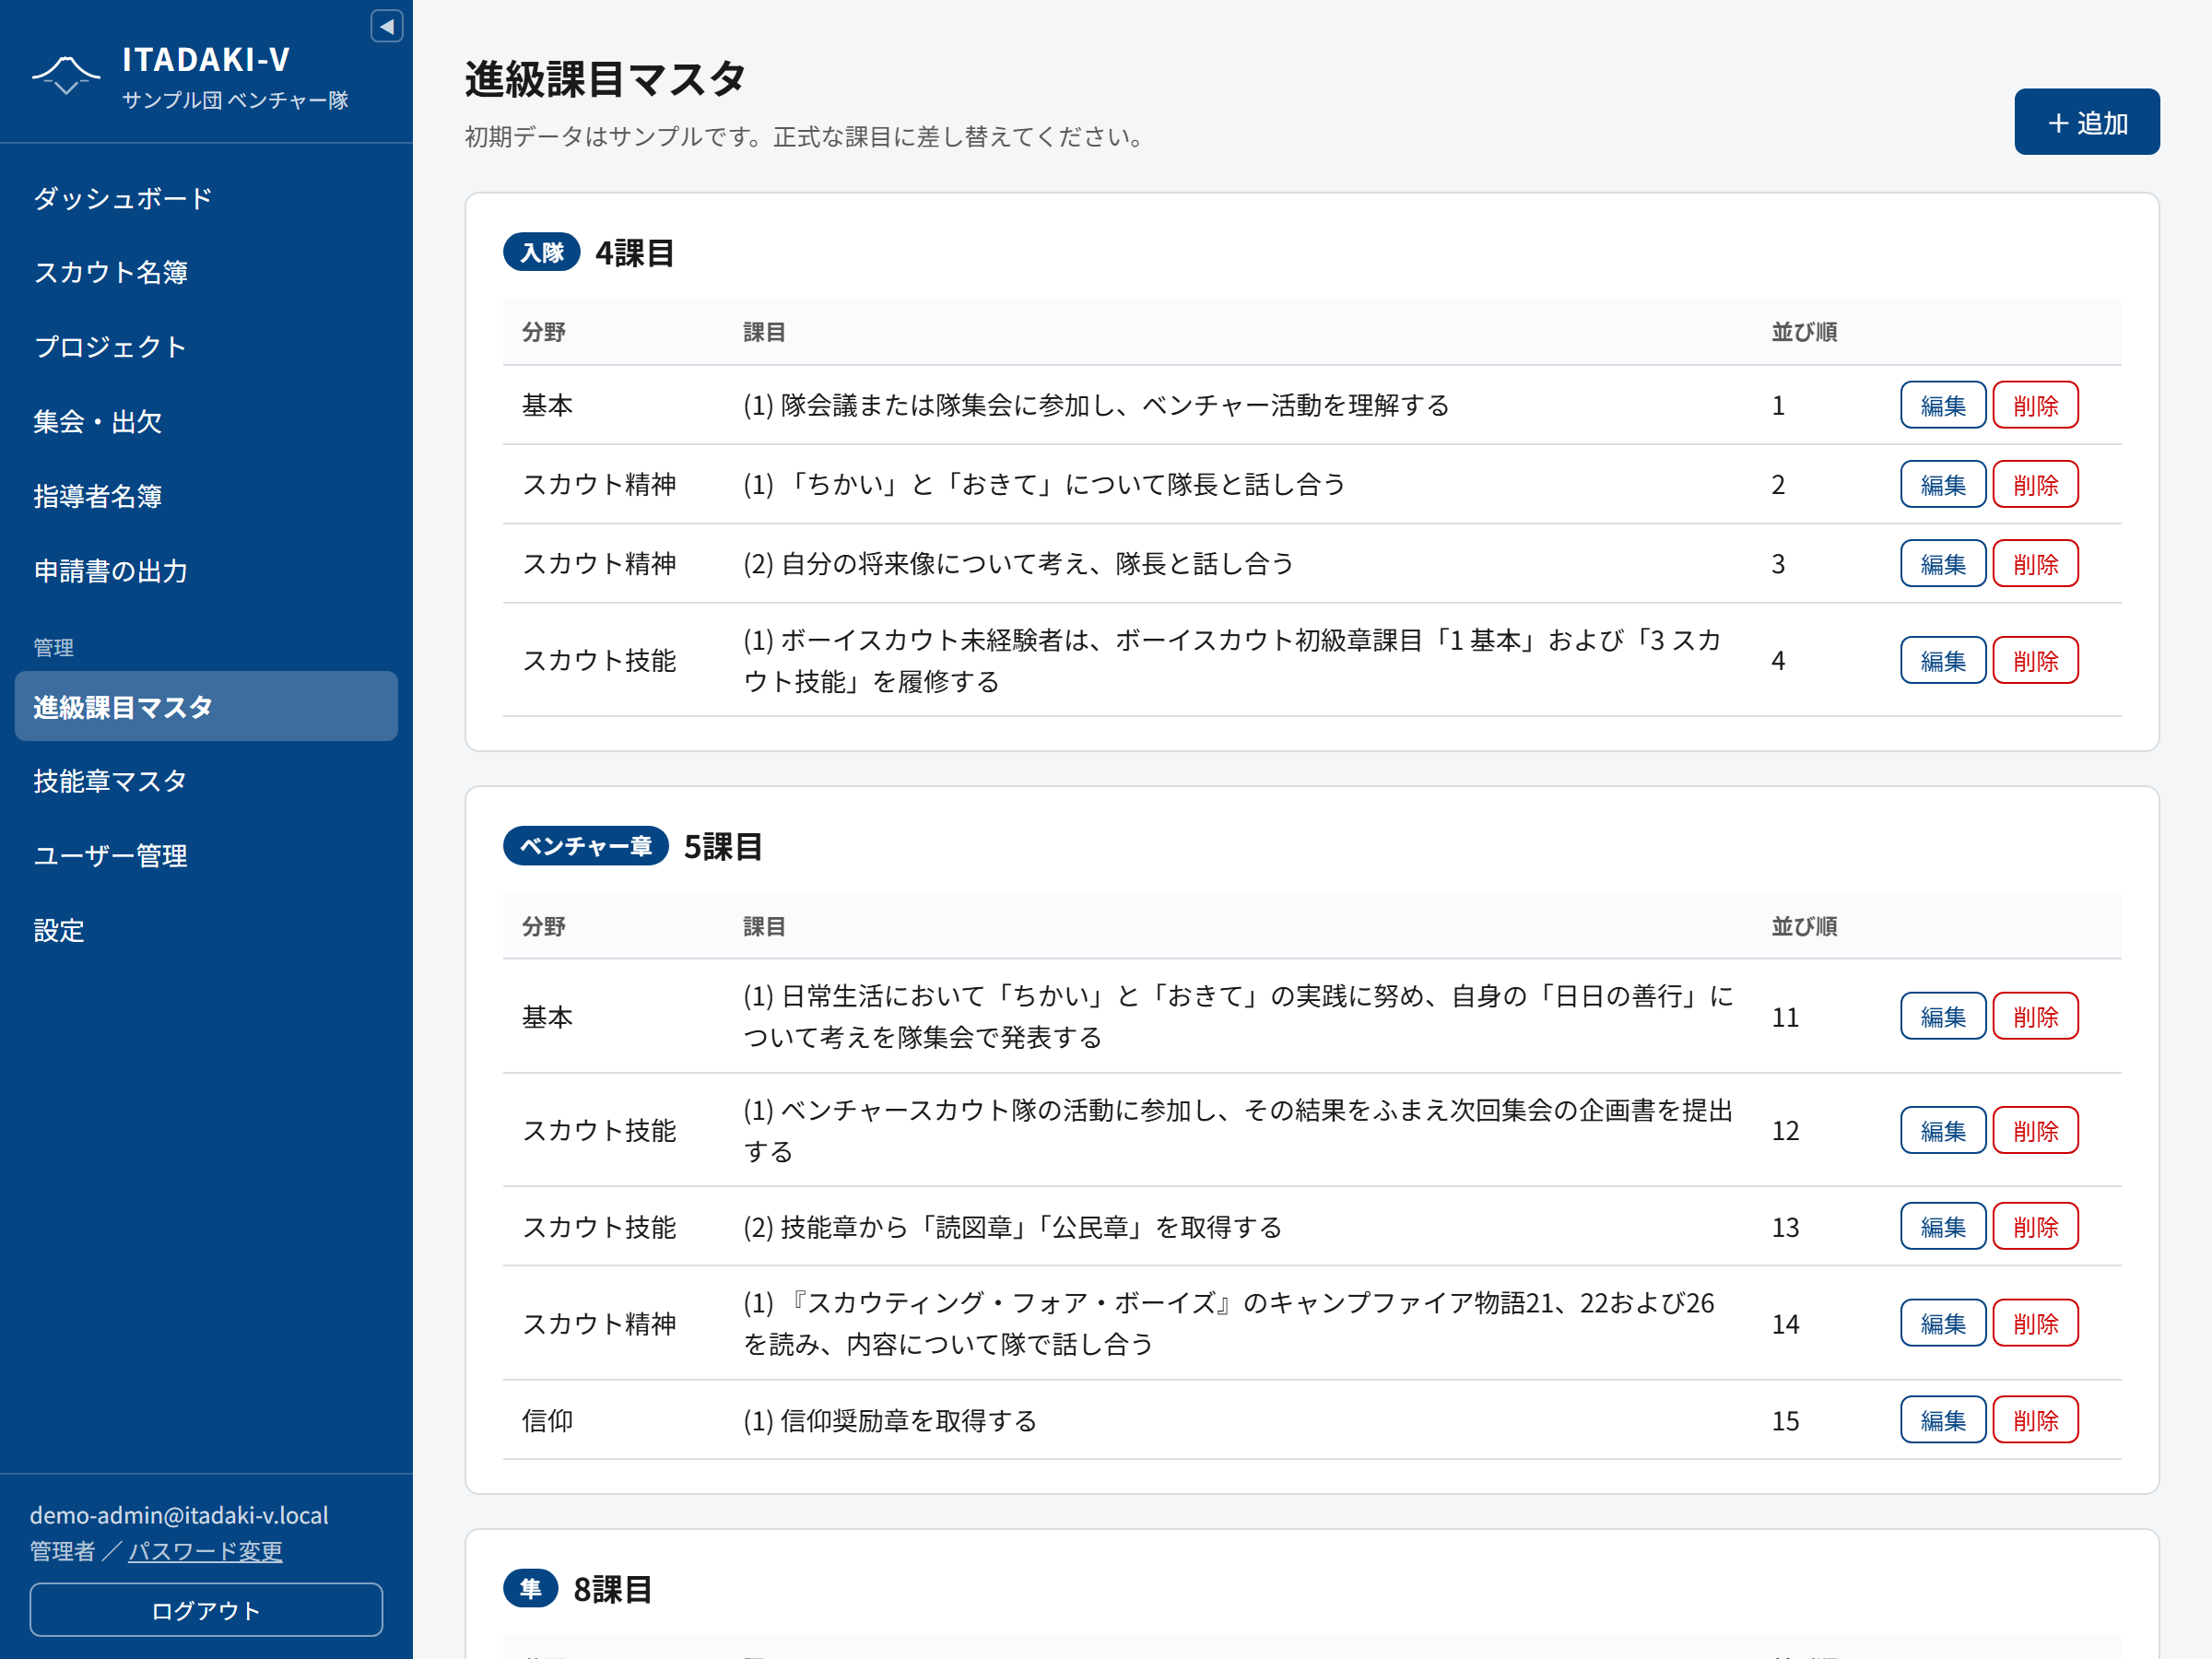Collapse the sidebar with the arrow icon

tap(386, 26)
